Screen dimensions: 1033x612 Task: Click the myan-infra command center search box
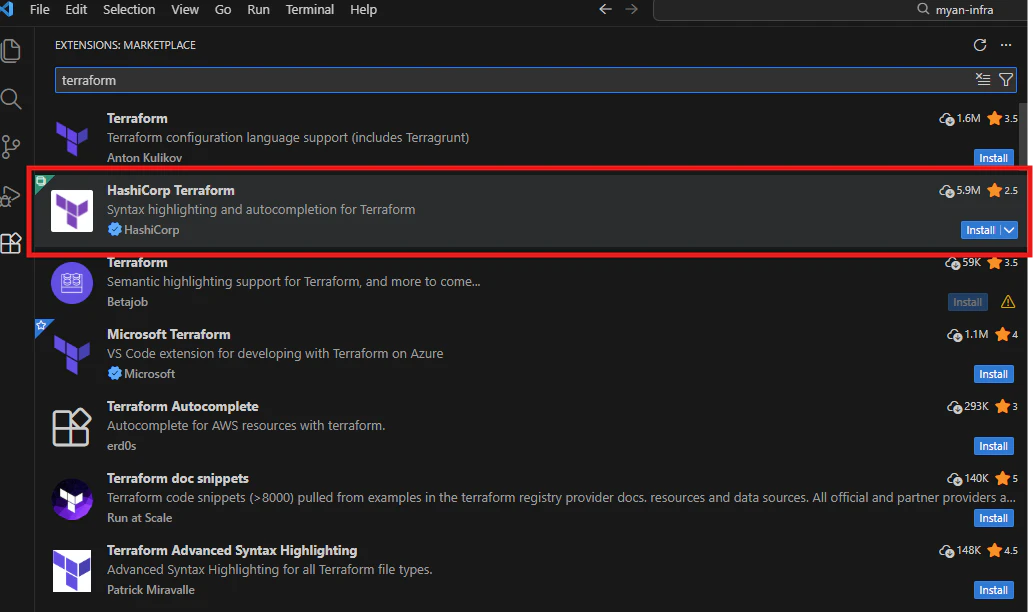[x=841, y=9]
